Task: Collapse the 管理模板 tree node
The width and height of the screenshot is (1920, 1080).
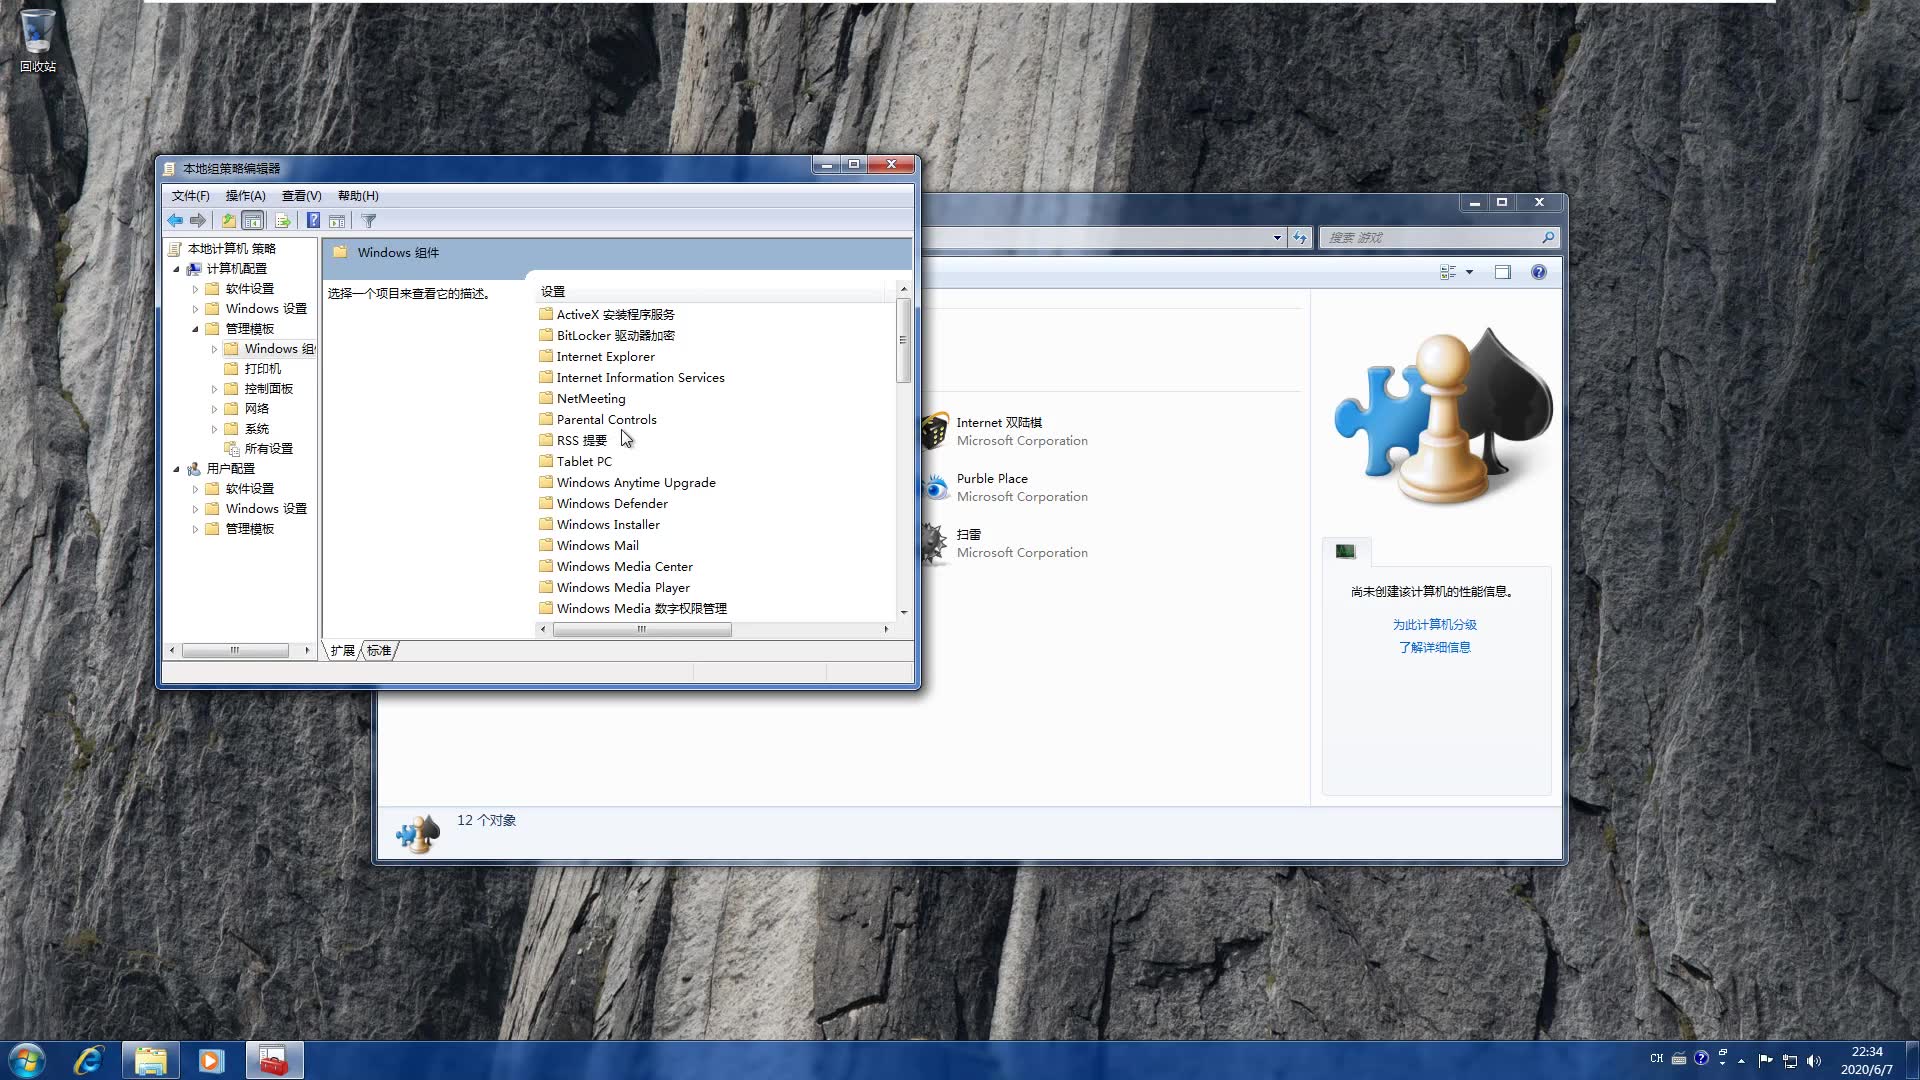Action: (196, 328)
